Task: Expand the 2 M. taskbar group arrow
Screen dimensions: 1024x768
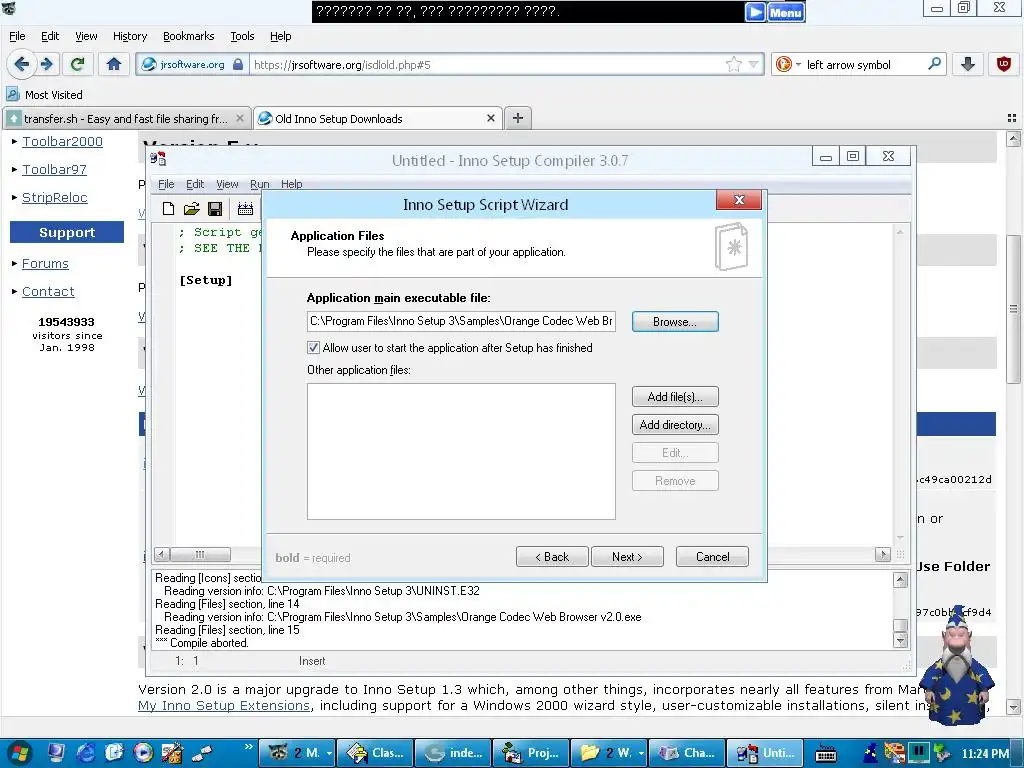Action: point(329,754)
